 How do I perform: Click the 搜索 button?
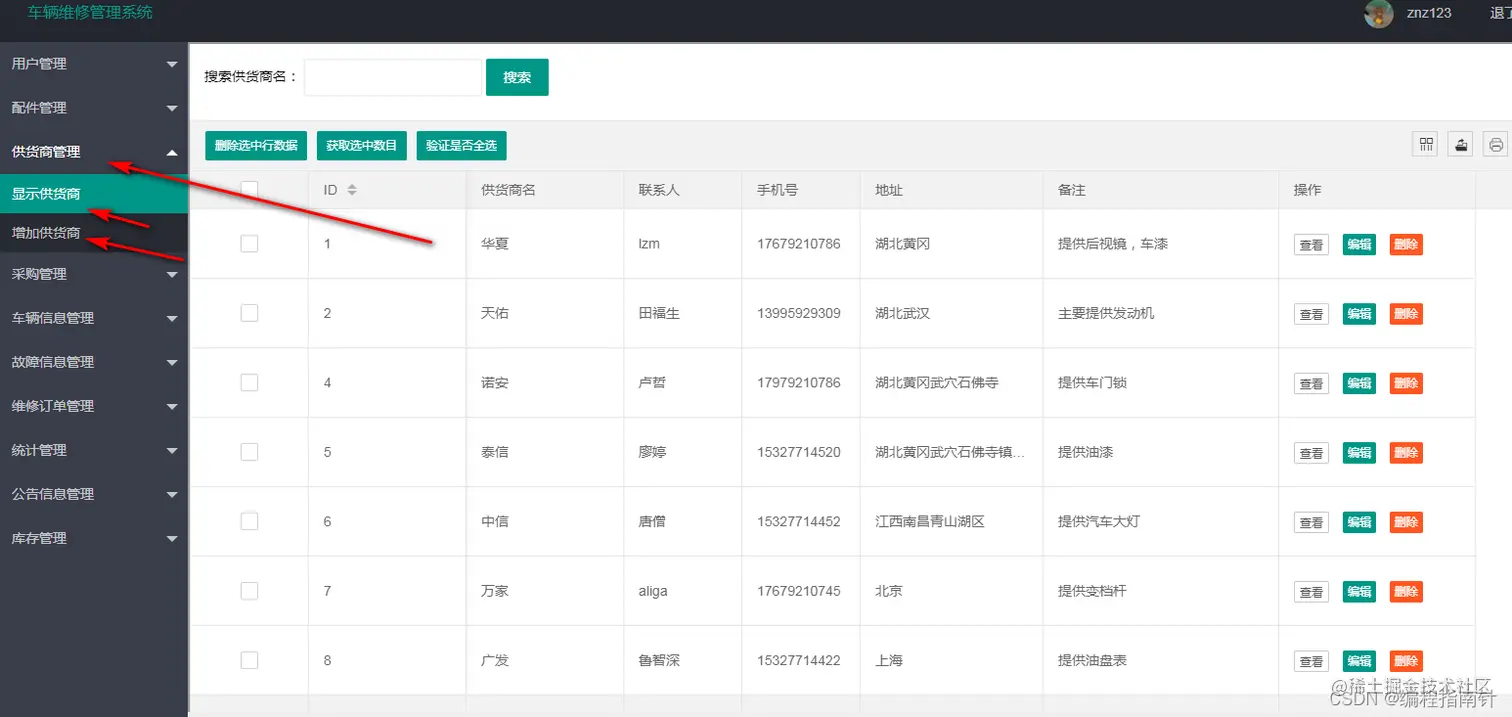click(517, 77)
